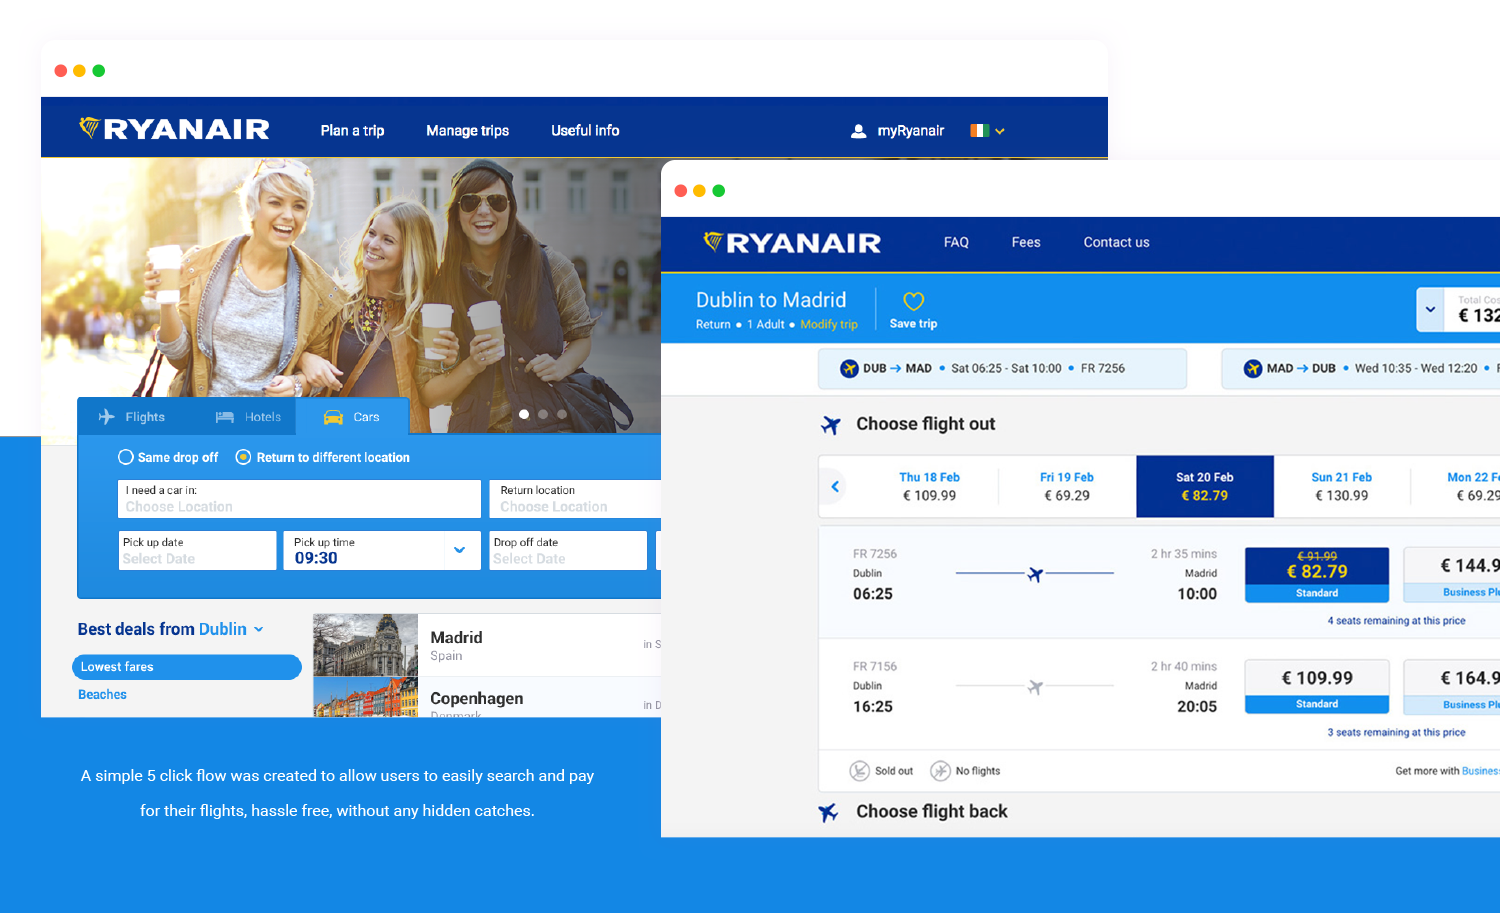The height and width of the screenshot is (913, 1500).
Task: Click the MAD to DUB flight summary
Action: tap(1360, 369)
